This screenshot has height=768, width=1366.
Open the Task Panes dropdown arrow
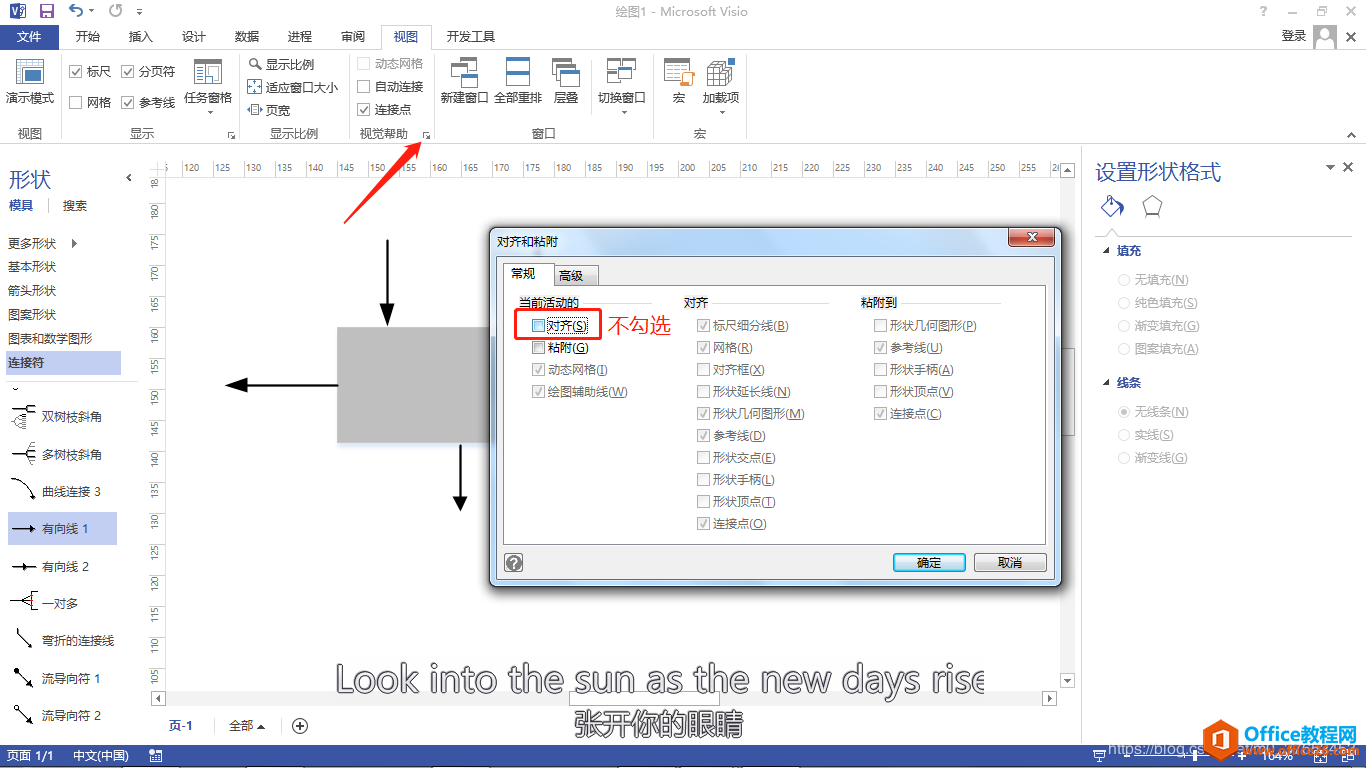(209, 112)
